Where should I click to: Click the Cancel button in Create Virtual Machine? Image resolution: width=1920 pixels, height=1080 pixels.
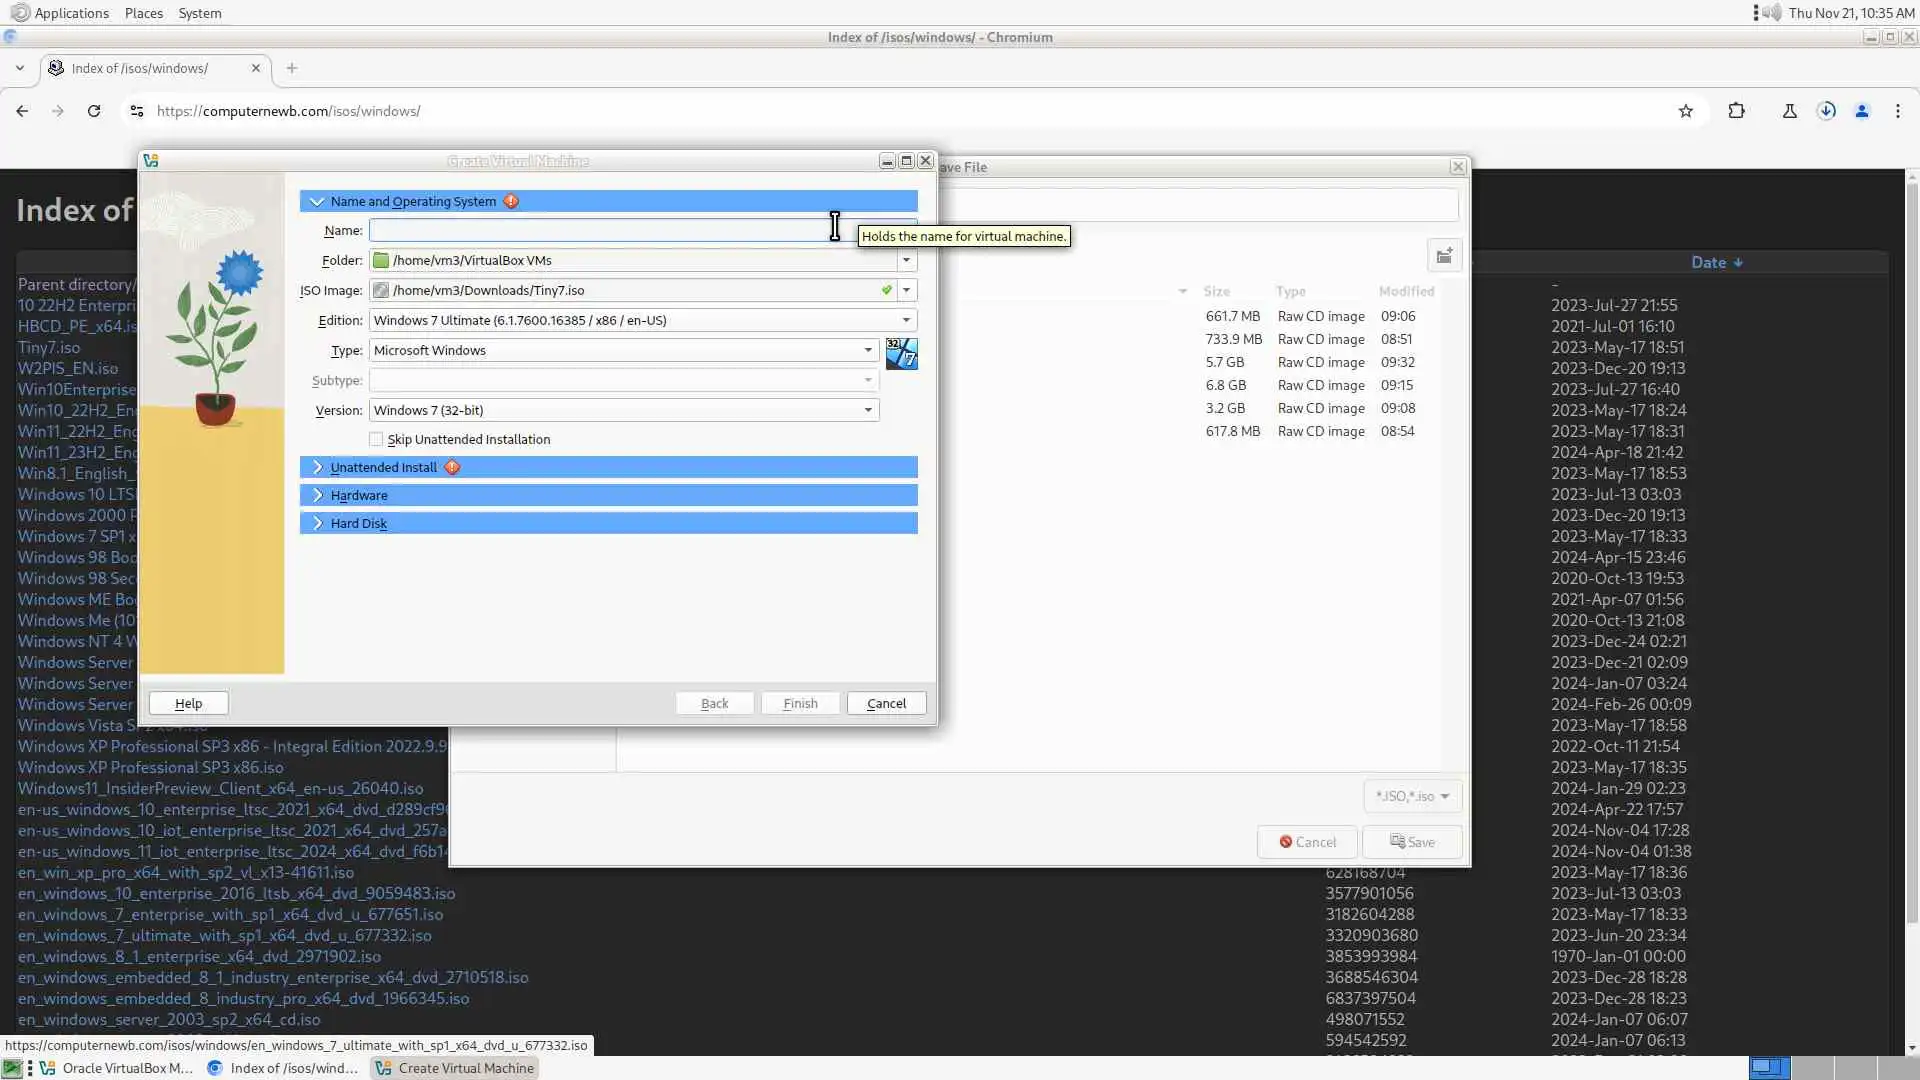tap(886, 704)
